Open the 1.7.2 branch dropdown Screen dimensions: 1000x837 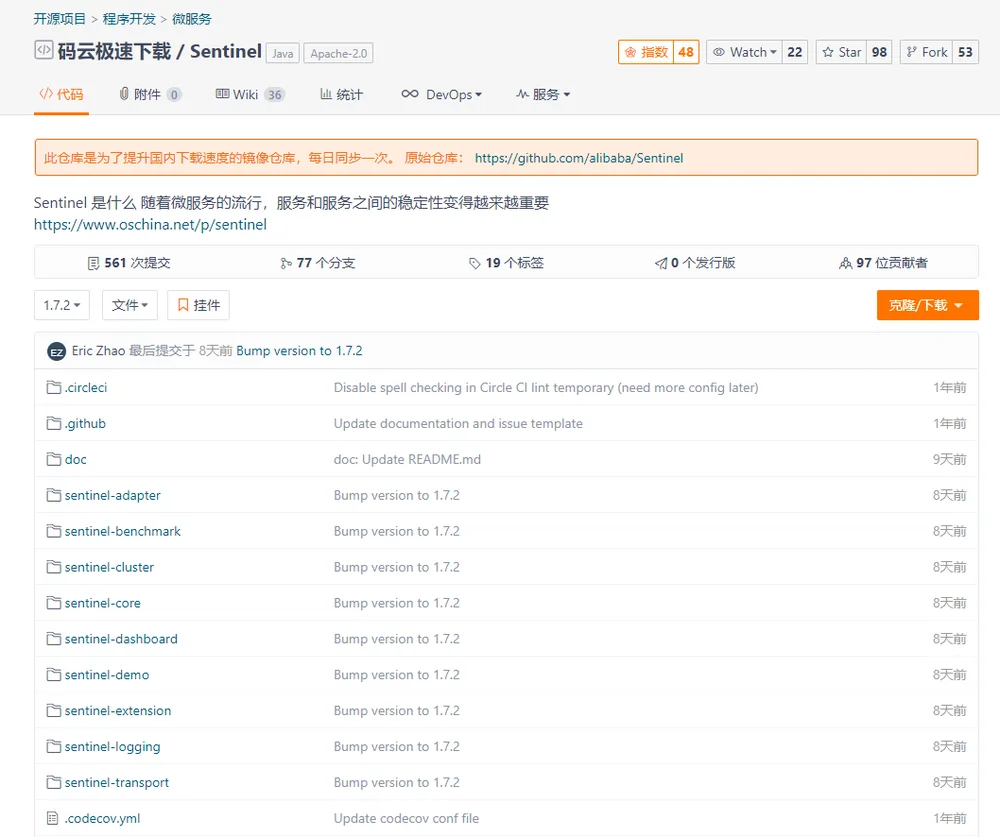(62, 305)
